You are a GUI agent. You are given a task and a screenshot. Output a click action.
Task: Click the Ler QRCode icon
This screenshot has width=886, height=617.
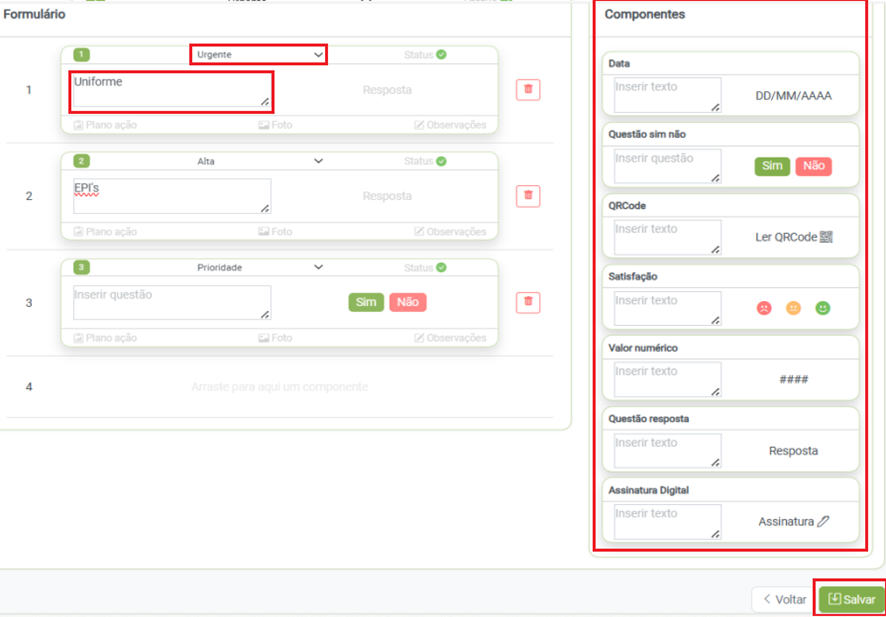(826, 237)
